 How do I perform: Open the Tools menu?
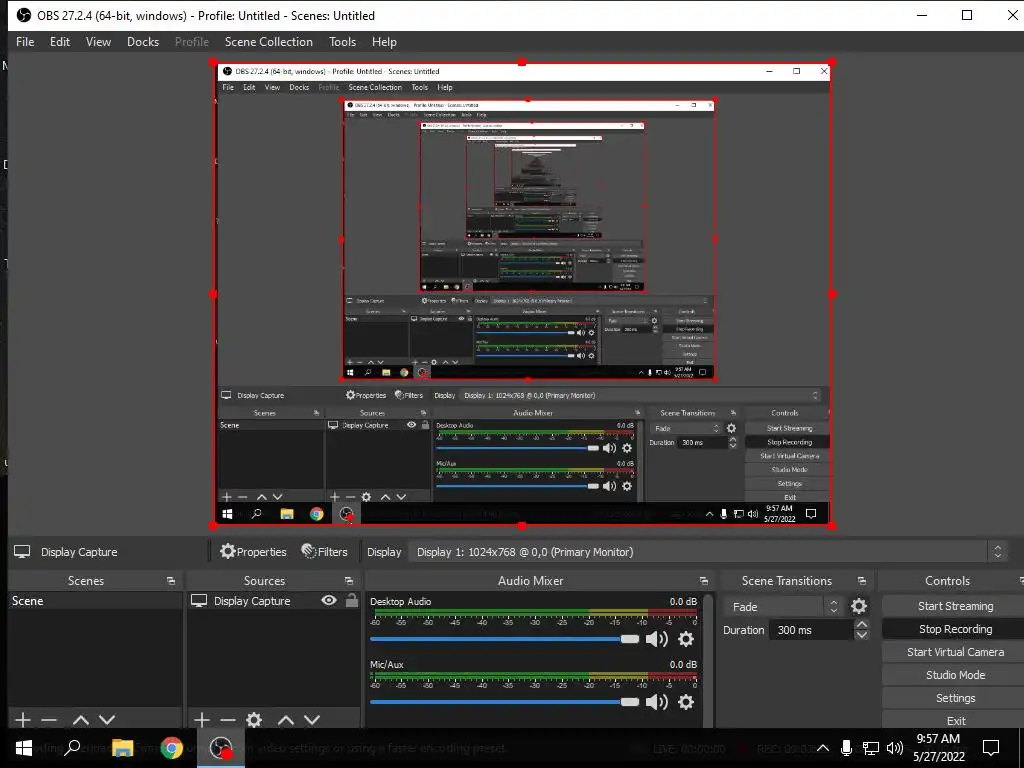pos(342,42)
